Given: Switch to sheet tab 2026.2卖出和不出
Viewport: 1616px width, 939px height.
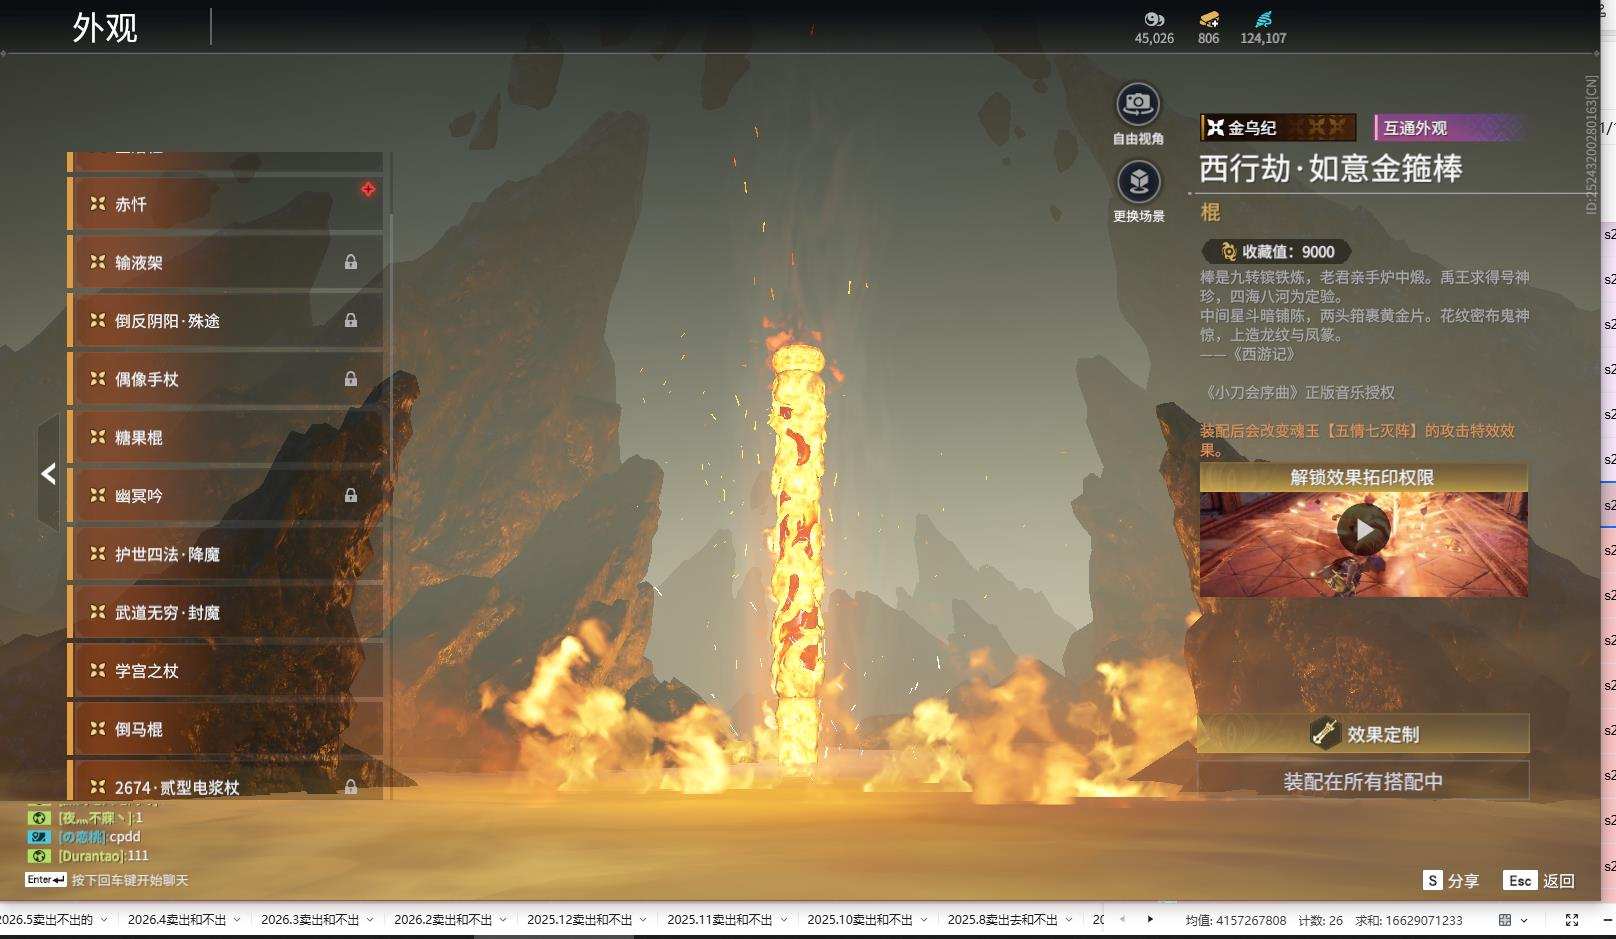Looking at the screenshot, I should pyautogui.click(x=443, y=920).
